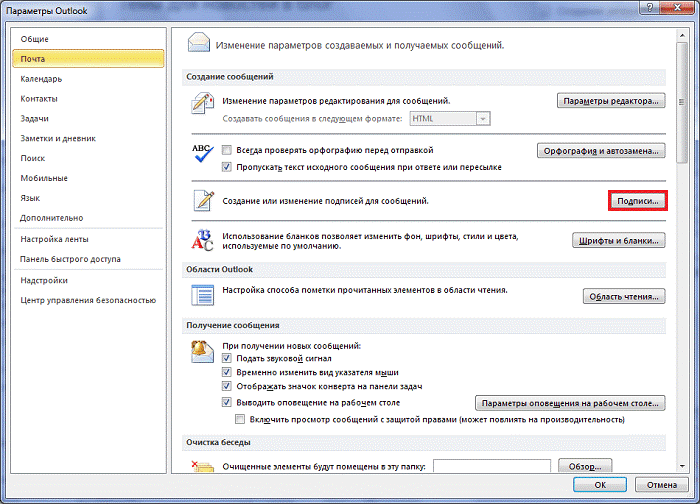Open the Надстройки category
This screenshot has width=700, height=504.
[88, 280]
